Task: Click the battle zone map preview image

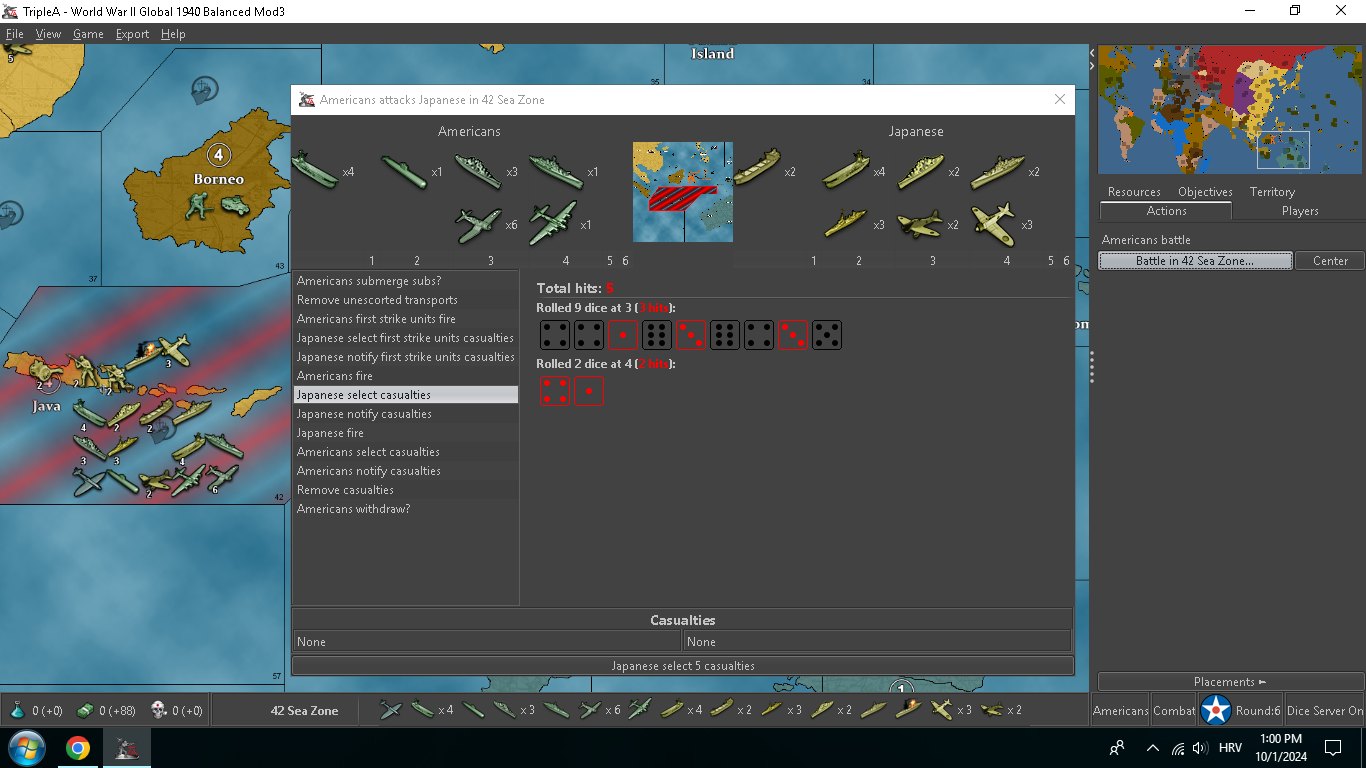Action: click(x=683, y=192)
